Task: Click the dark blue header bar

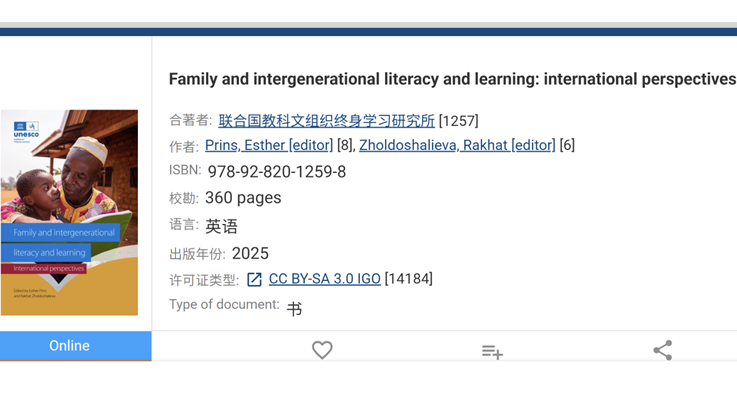Action: (x=368, y=32)
